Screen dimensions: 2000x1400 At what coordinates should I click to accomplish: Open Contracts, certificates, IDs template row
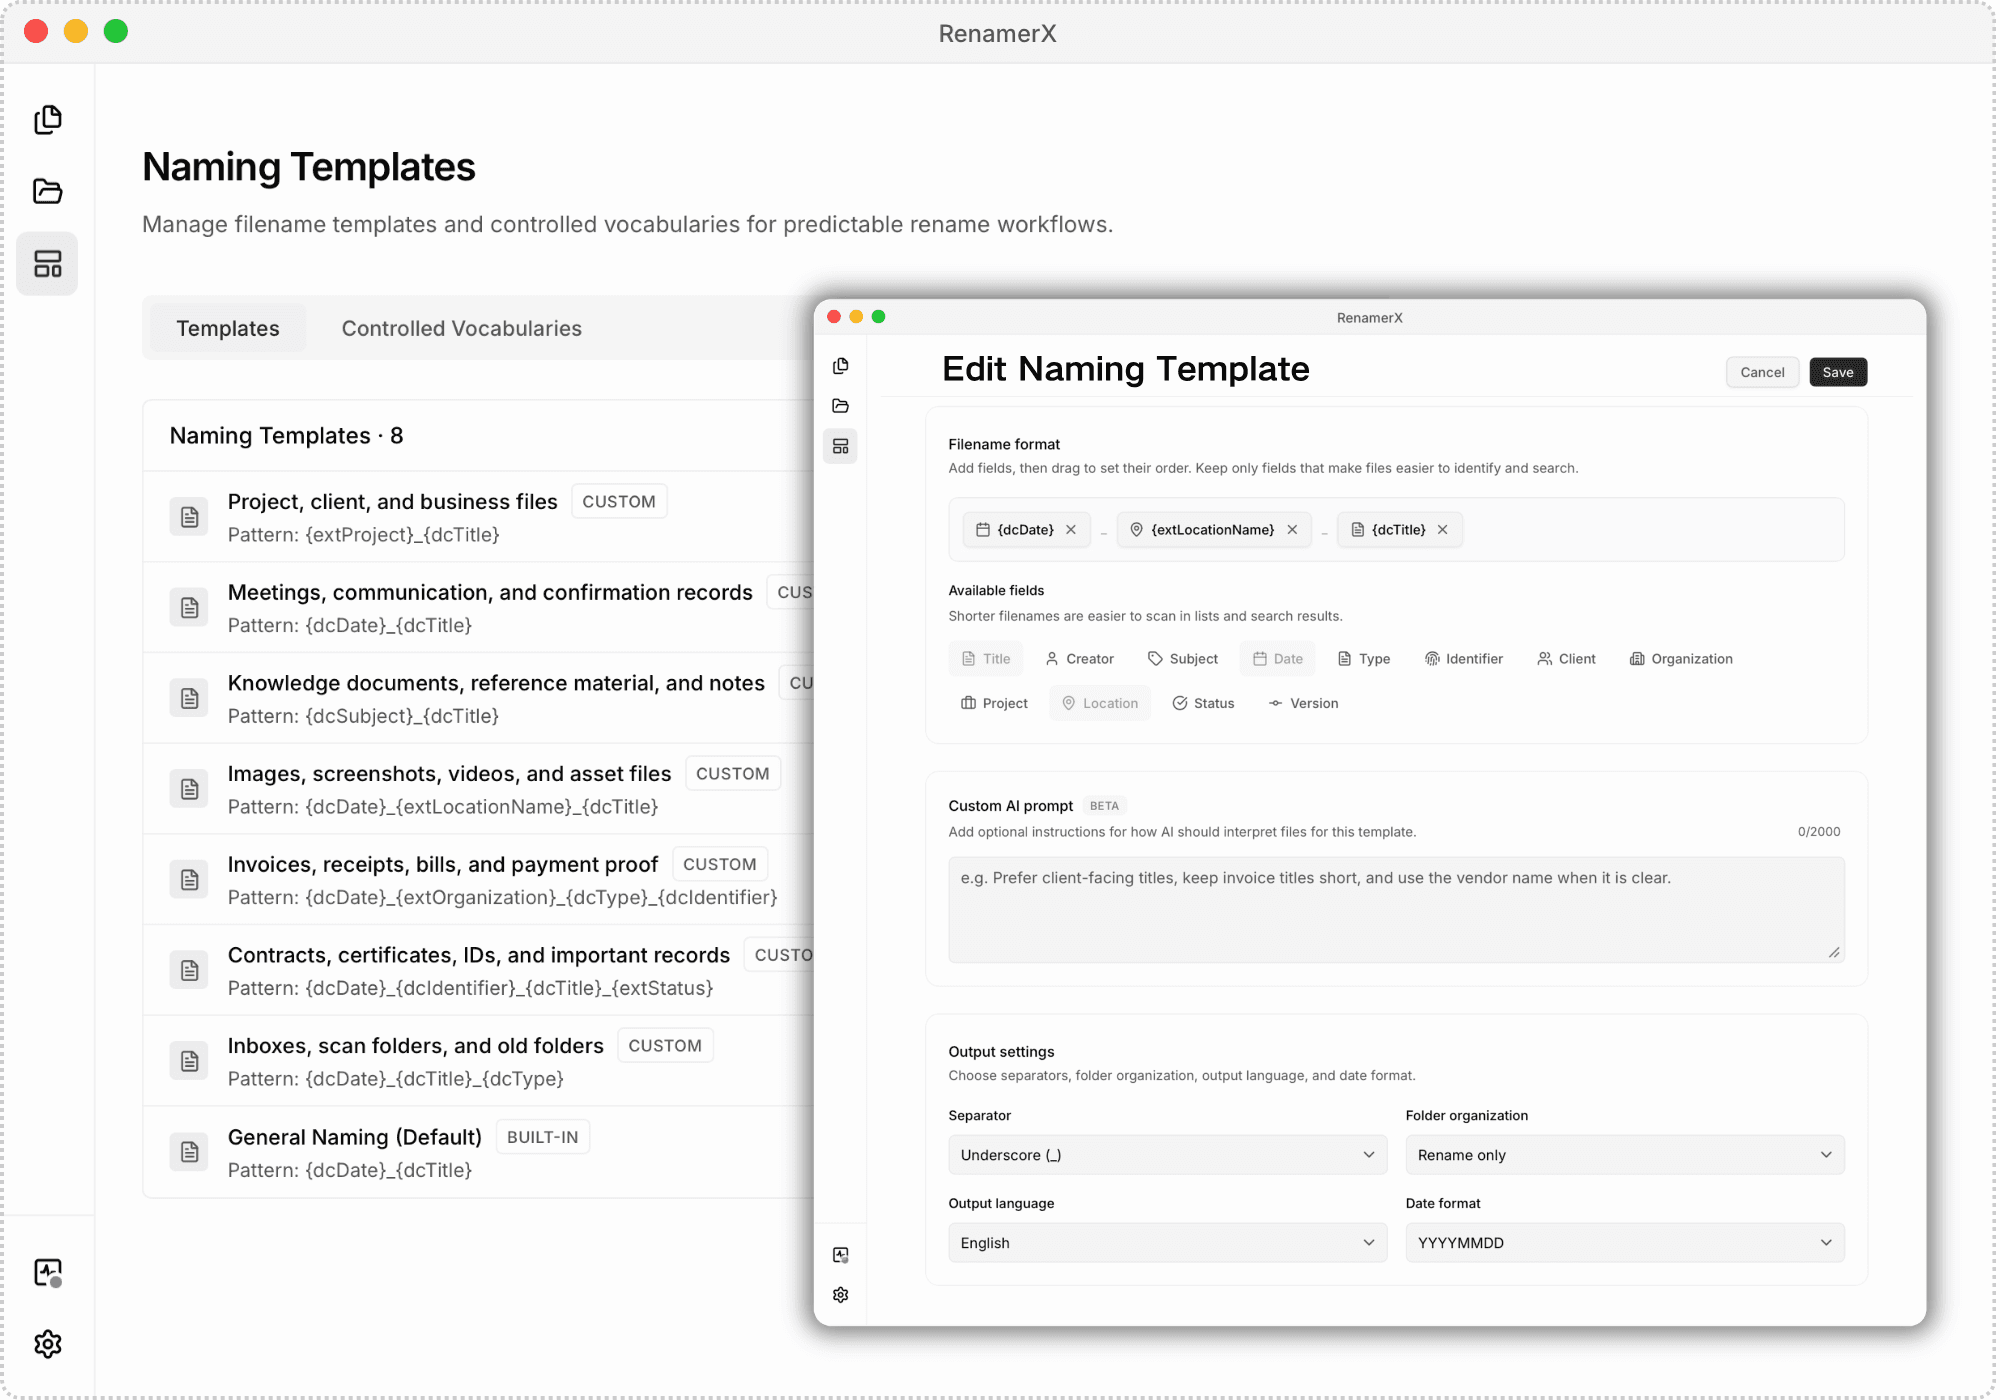tap(480, 970)
